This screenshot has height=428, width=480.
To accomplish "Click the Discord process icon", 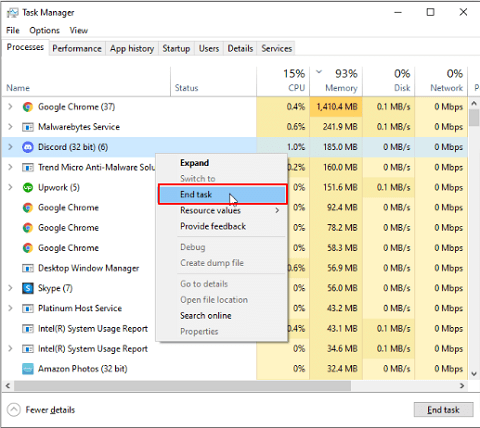I will click(28, 147).
